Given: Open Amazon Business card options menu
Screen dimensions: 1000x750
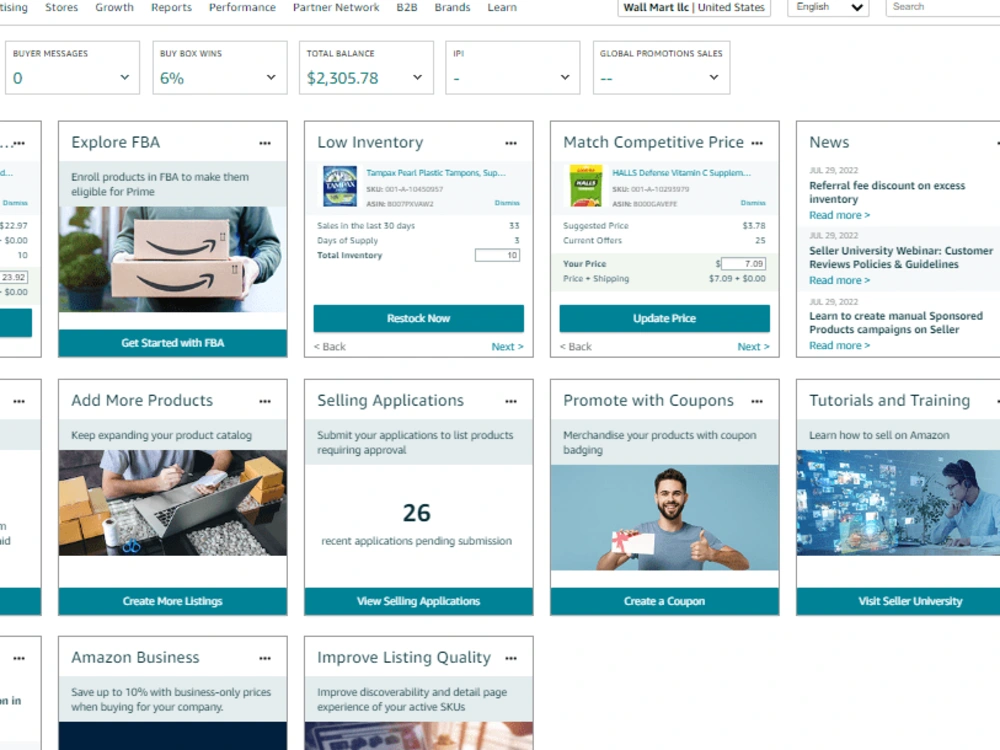Looking at the screenshot, I should pyautogui.click(x=265, y=658).
